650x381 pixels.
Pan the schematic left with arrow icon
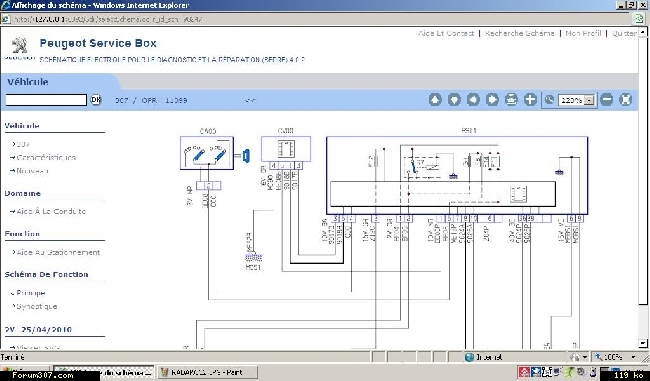point(473,100)
